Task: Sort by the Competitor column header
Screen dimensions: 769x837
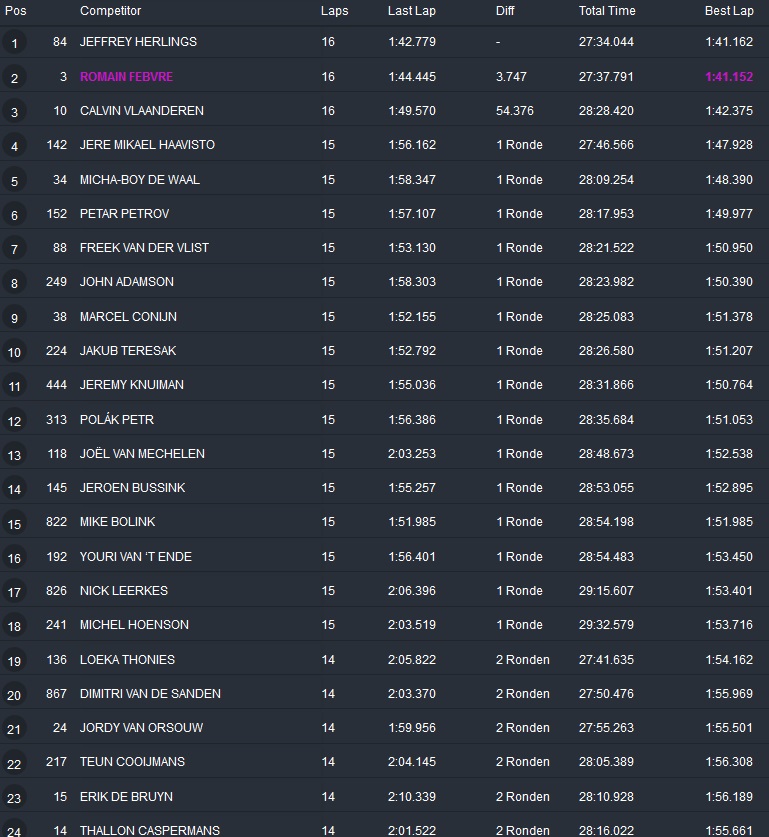Action: pos(110,11)
